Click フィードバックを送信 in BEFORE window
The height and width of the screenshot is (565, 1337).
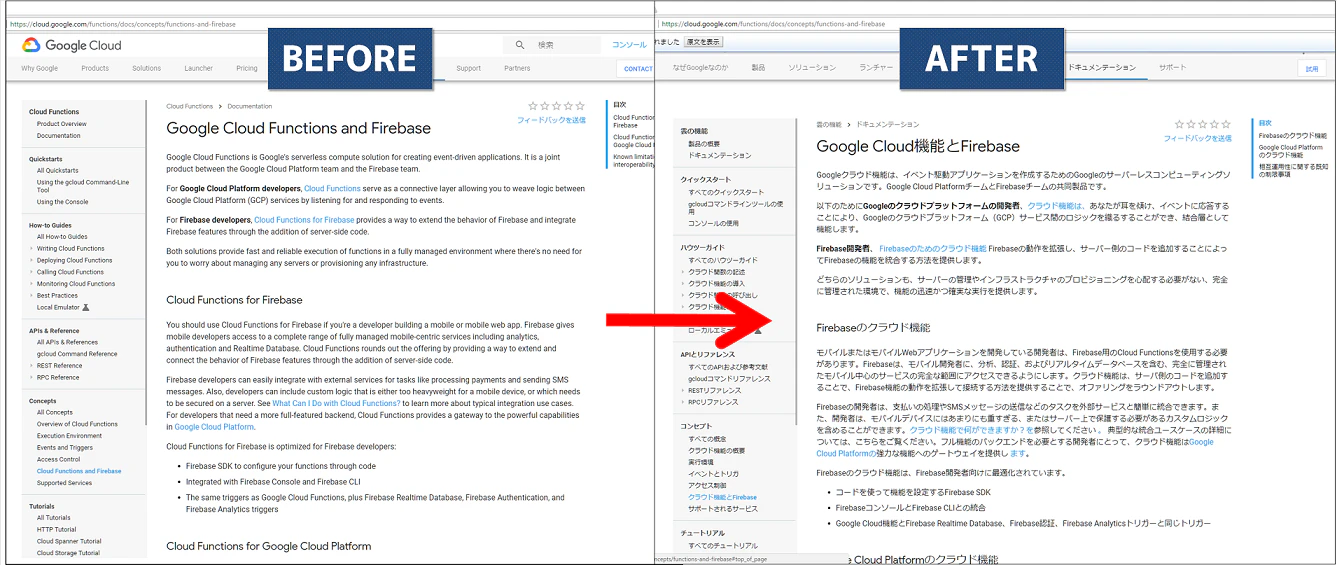(x=551, y=120)
